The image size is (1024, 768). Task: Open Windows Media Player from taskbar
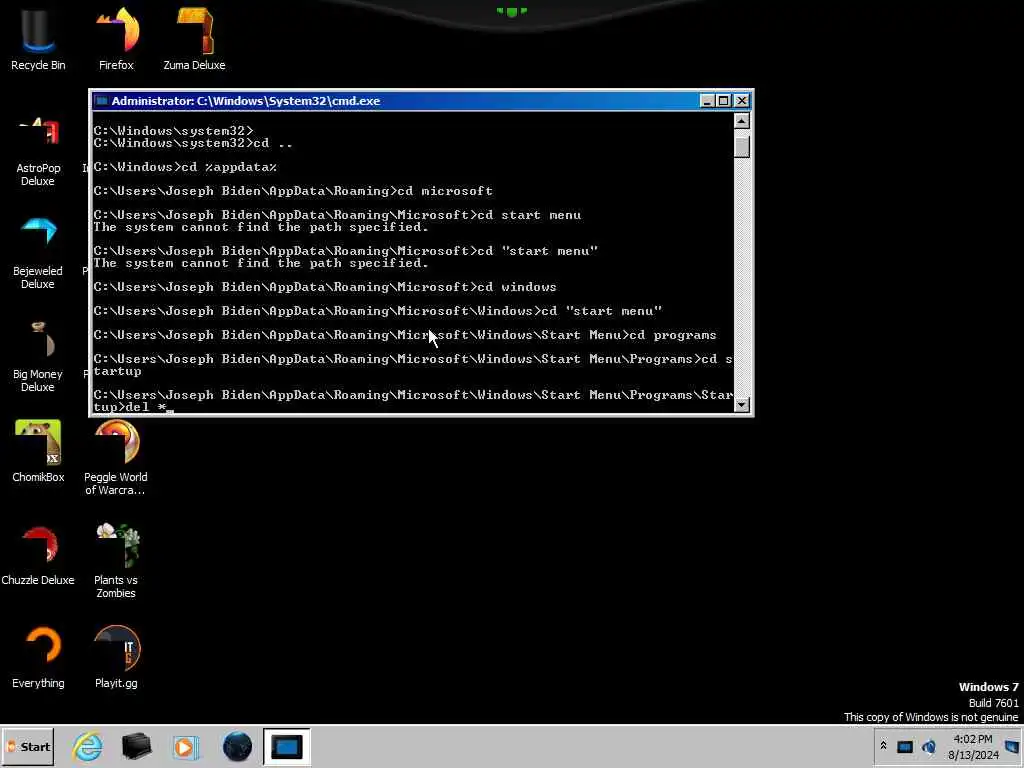(185, 746)
